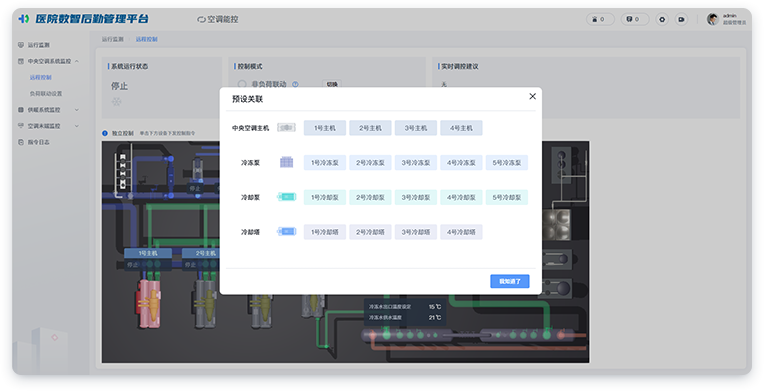Open the alarm counter badge showing 0
This screenshot has height=391, width=764.
[600, 20]
